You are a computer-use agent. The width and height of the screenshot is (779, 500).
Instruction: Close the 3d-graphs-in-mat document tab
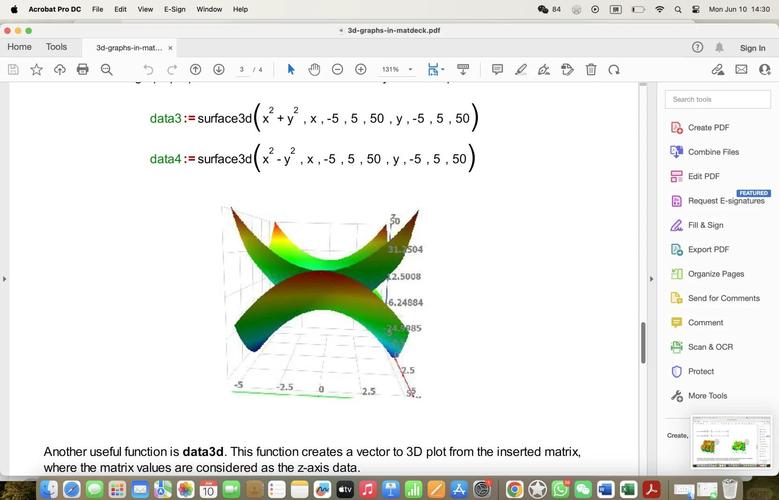(170, 47)
